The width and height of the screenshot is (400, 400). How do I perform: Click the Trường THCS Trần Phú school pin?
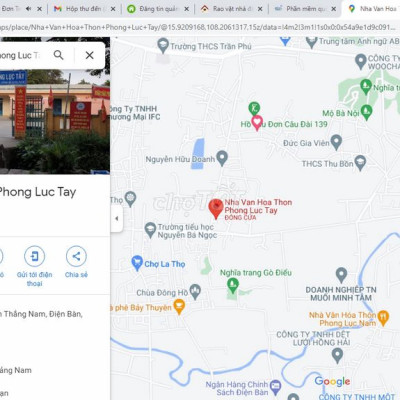(163, 46)
